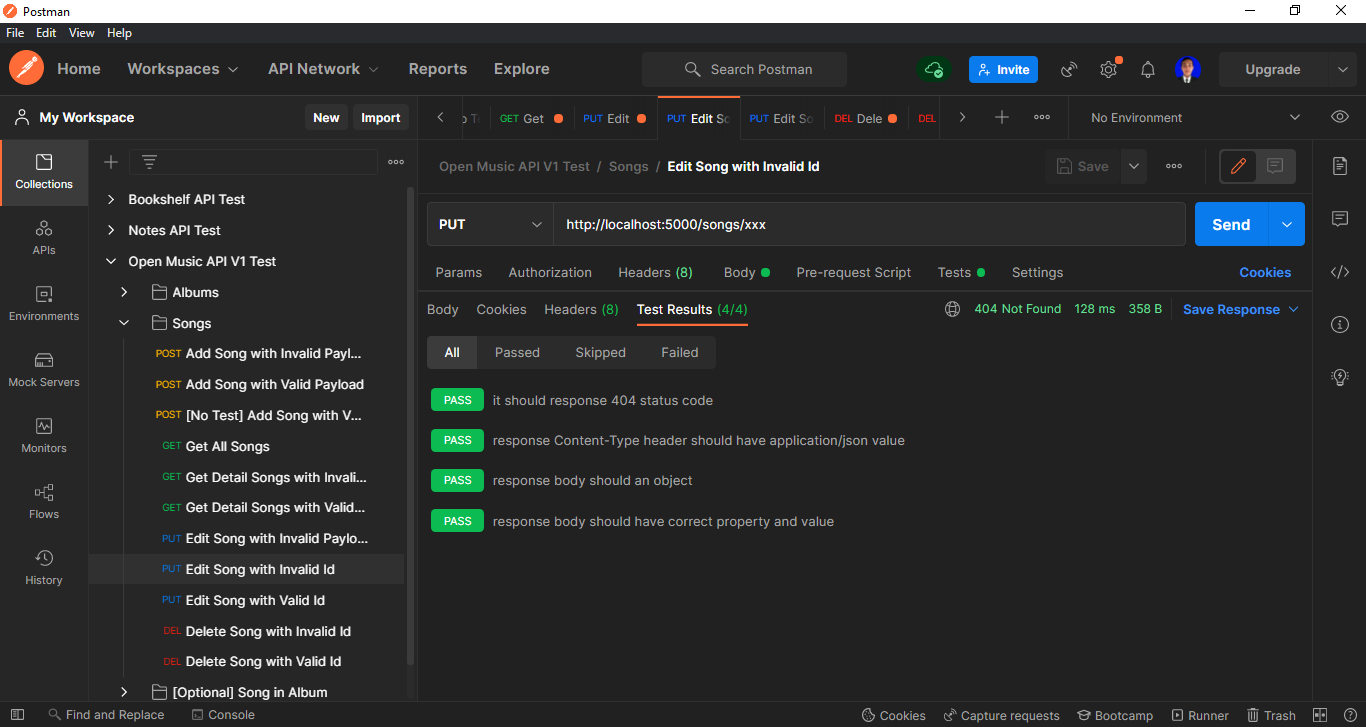Open the No Environment dropdown
The height and width of the screenshot is (727, 1366).
[x=1194, y=117]
